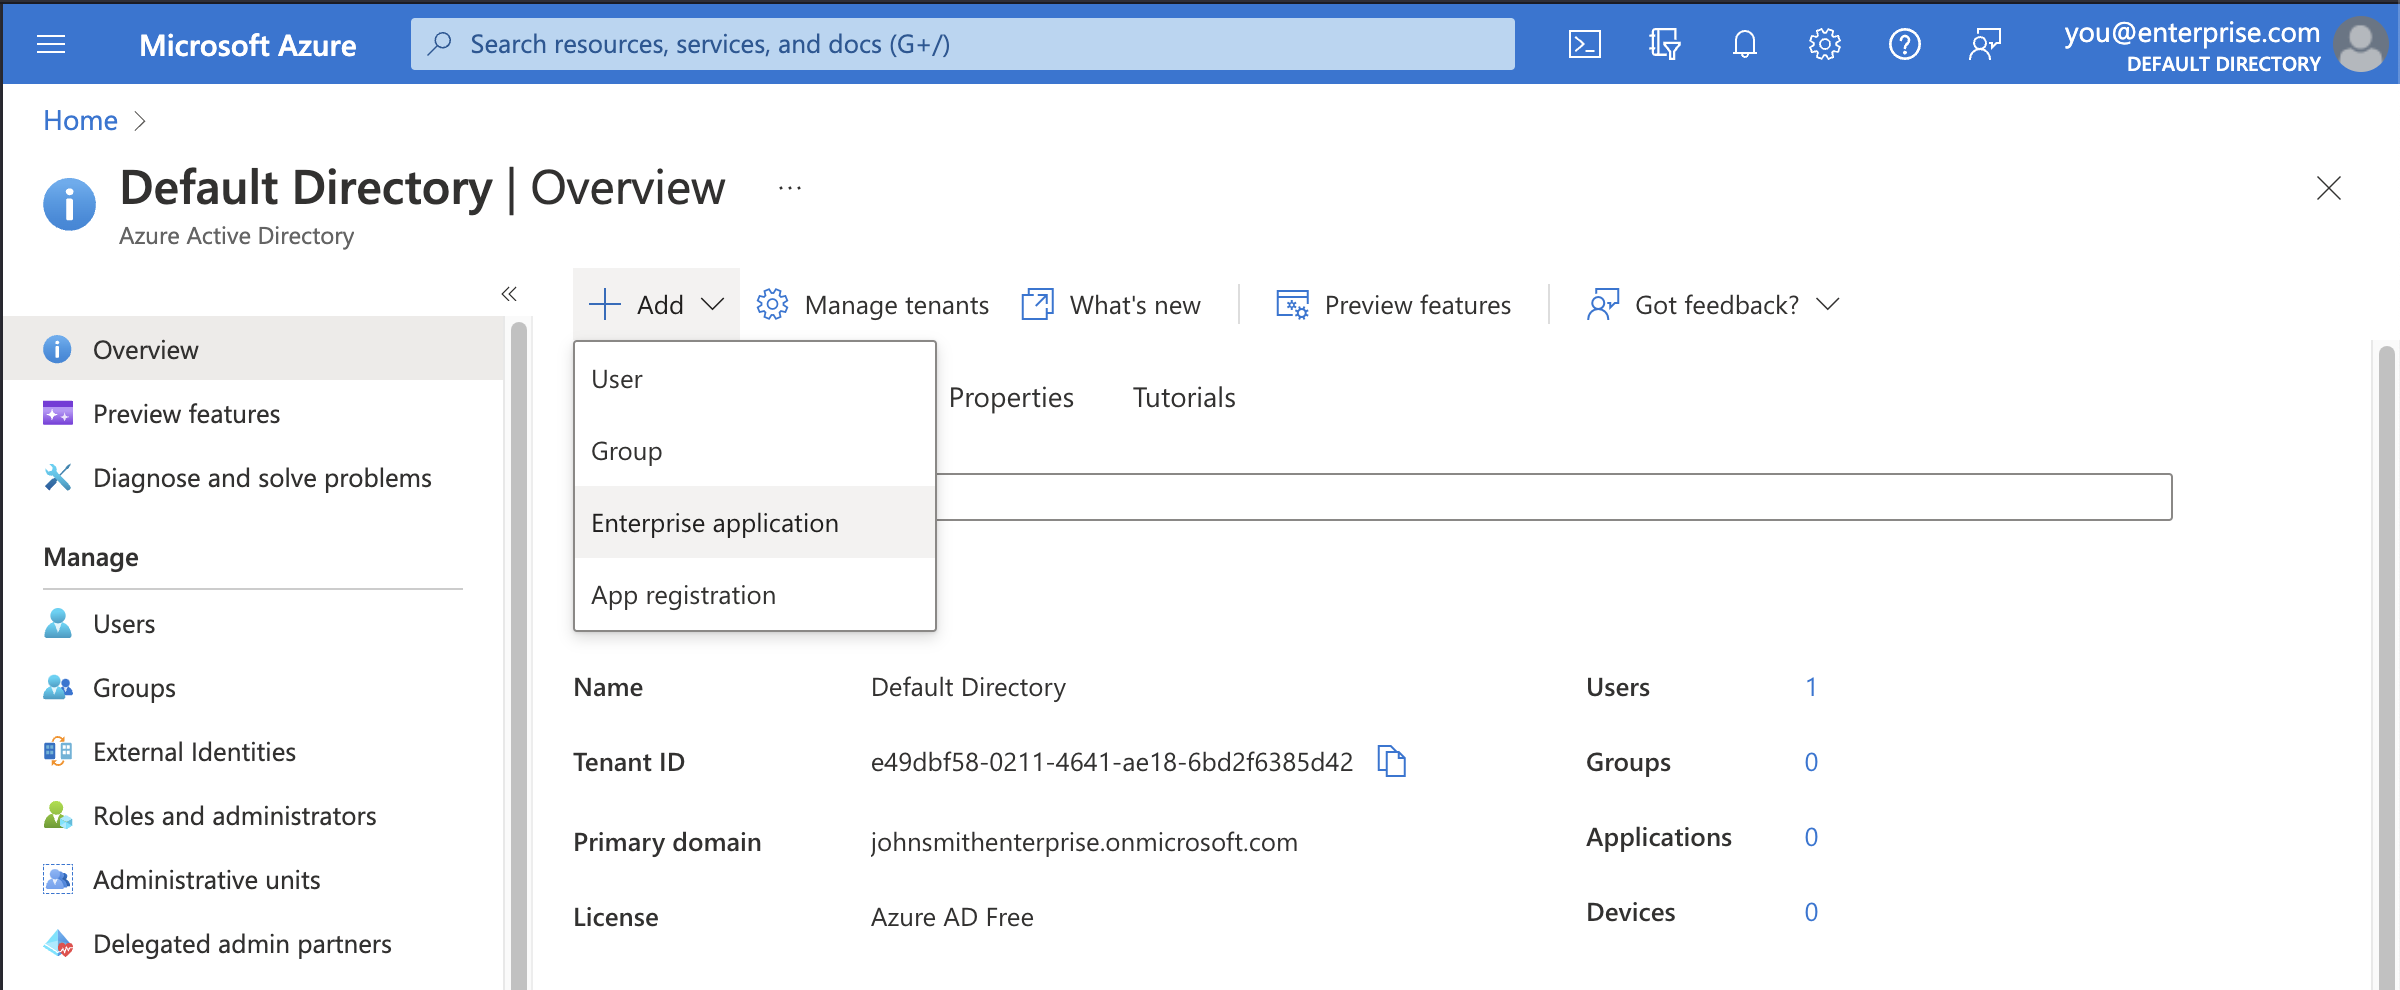Open the help question mark icon

[1905, 43]
